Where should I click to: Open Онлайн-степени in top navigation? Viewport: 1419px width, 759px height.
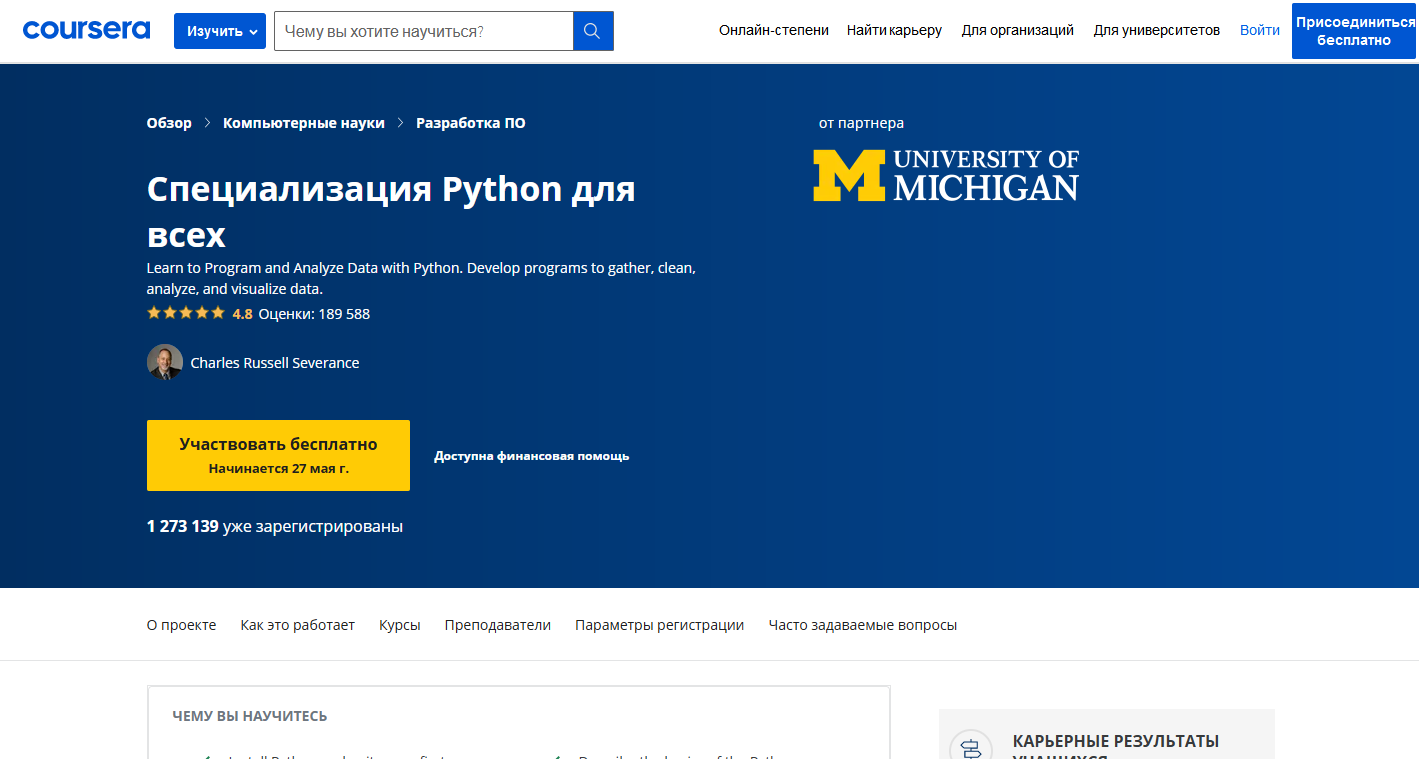click(773, 30)
